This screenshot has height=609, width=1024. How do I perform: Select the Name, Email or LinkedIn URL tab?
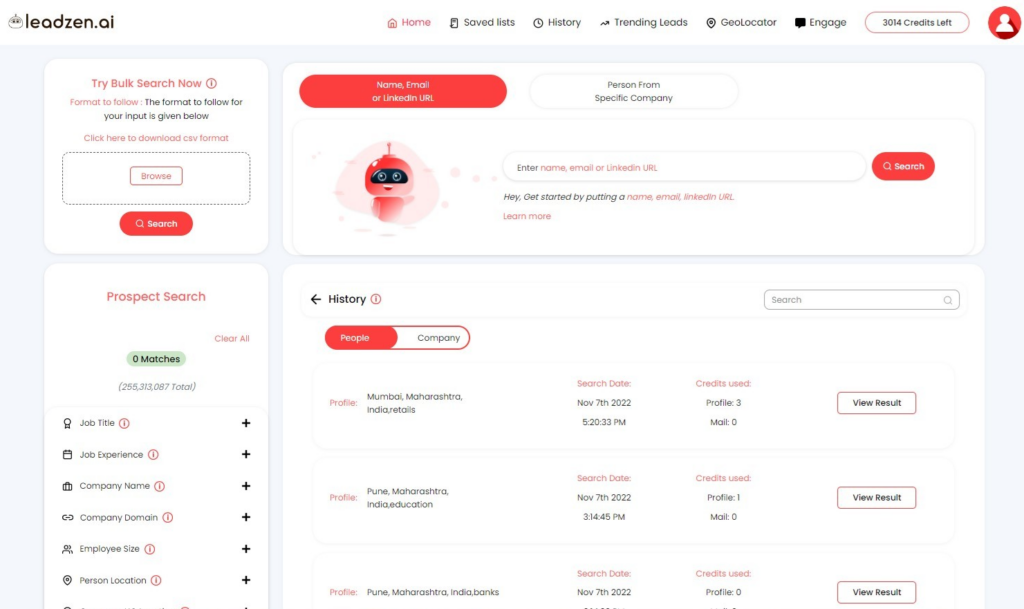tap(402, 90)
